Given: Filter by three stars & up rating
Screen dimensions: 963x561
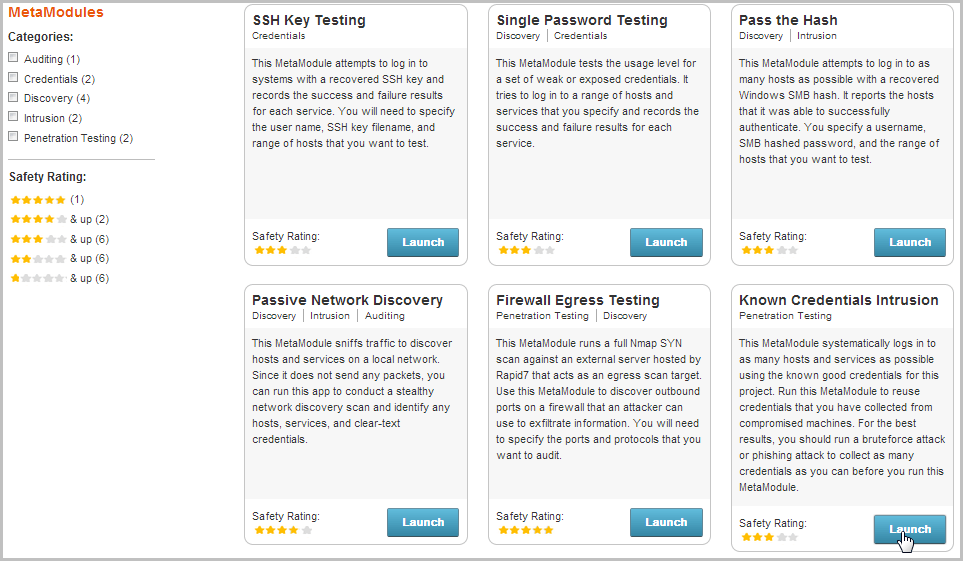Looking at the screenshot, I should coord(38,239).
